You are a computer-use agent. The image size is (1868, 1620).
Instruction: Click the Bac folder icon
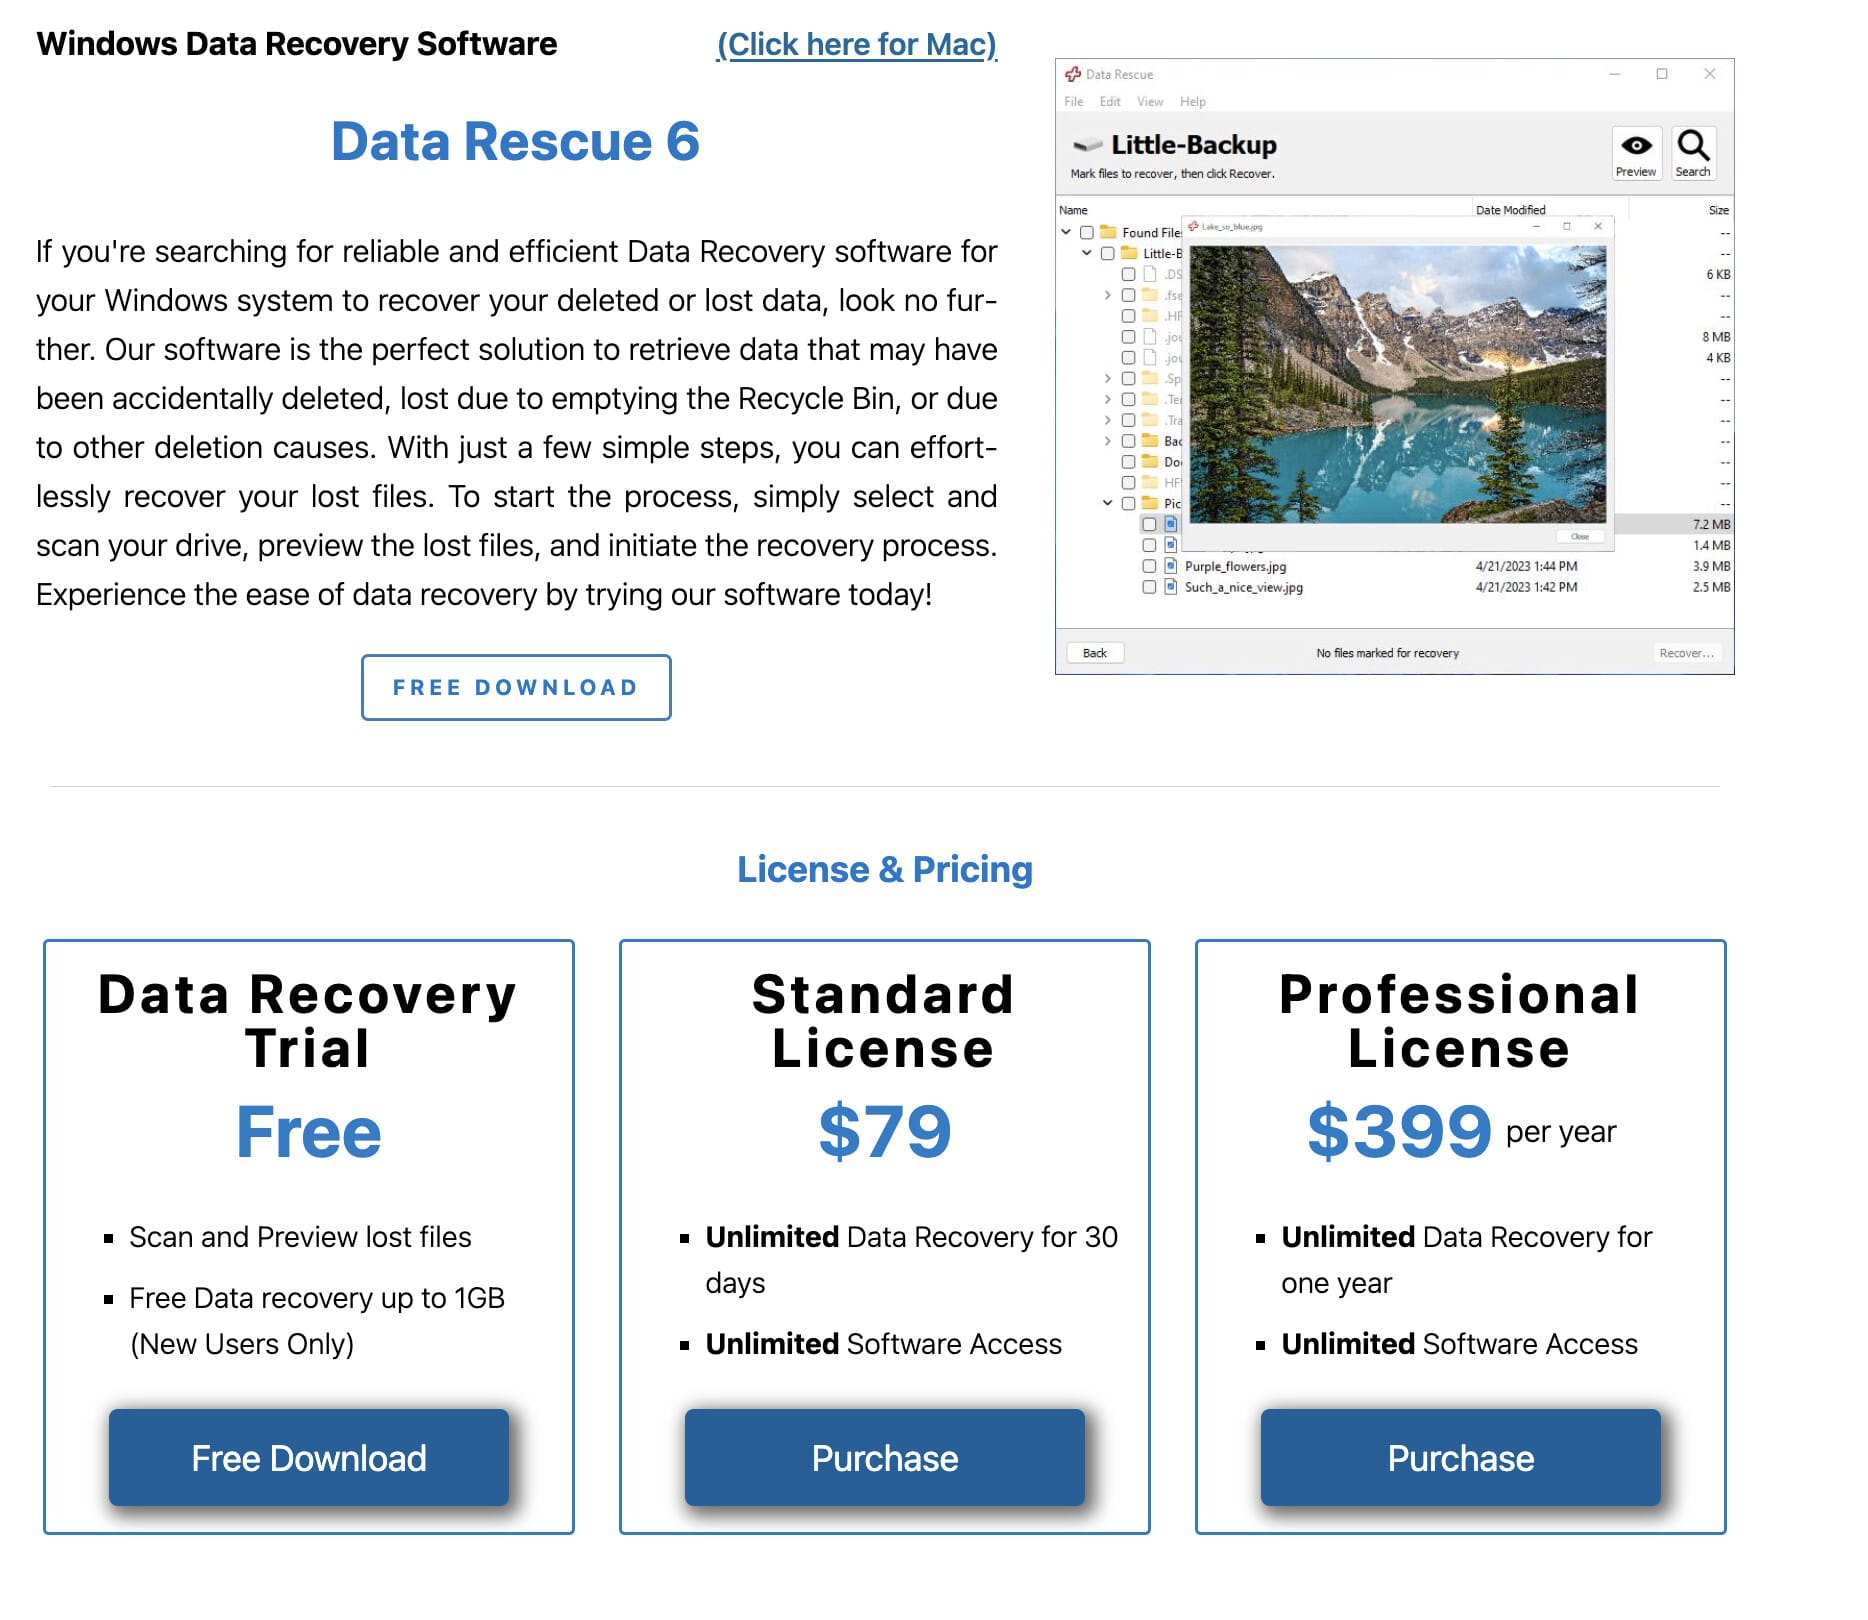pyautogui.click(x=1150, y=441)
